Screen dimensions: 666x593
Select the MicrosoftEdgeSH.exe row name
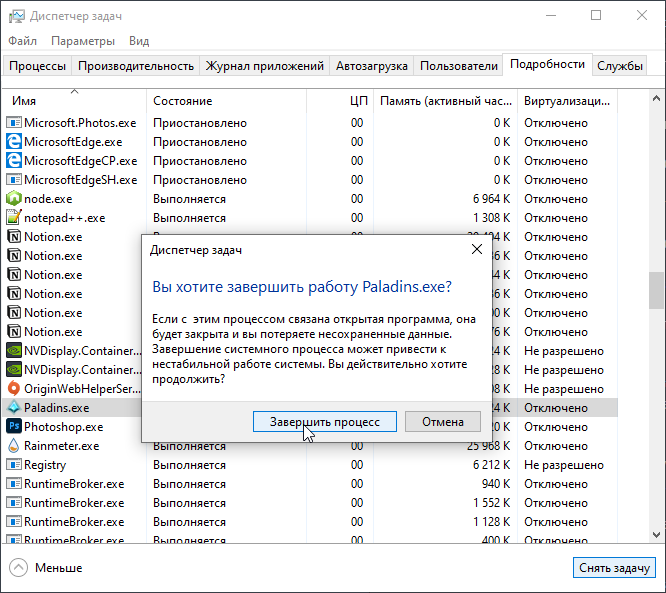pyautogui.click(x=81, y=180)
